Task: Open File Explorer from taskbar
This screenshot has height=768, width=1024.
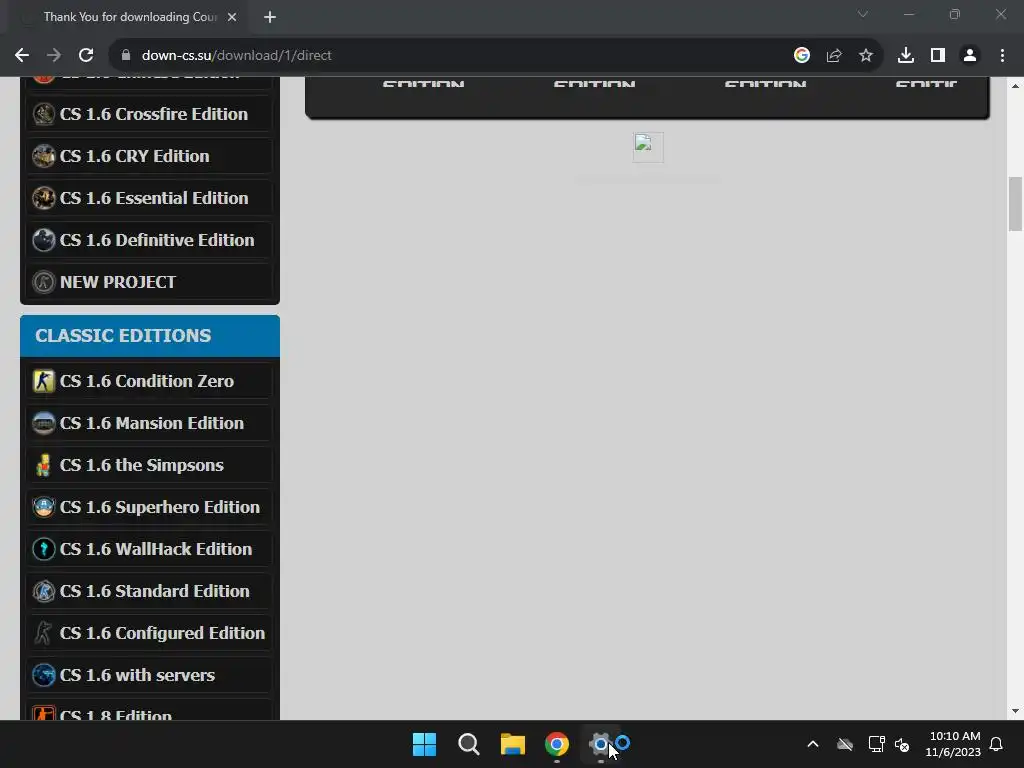Action: pyautogui.click(x=513, y=744)
